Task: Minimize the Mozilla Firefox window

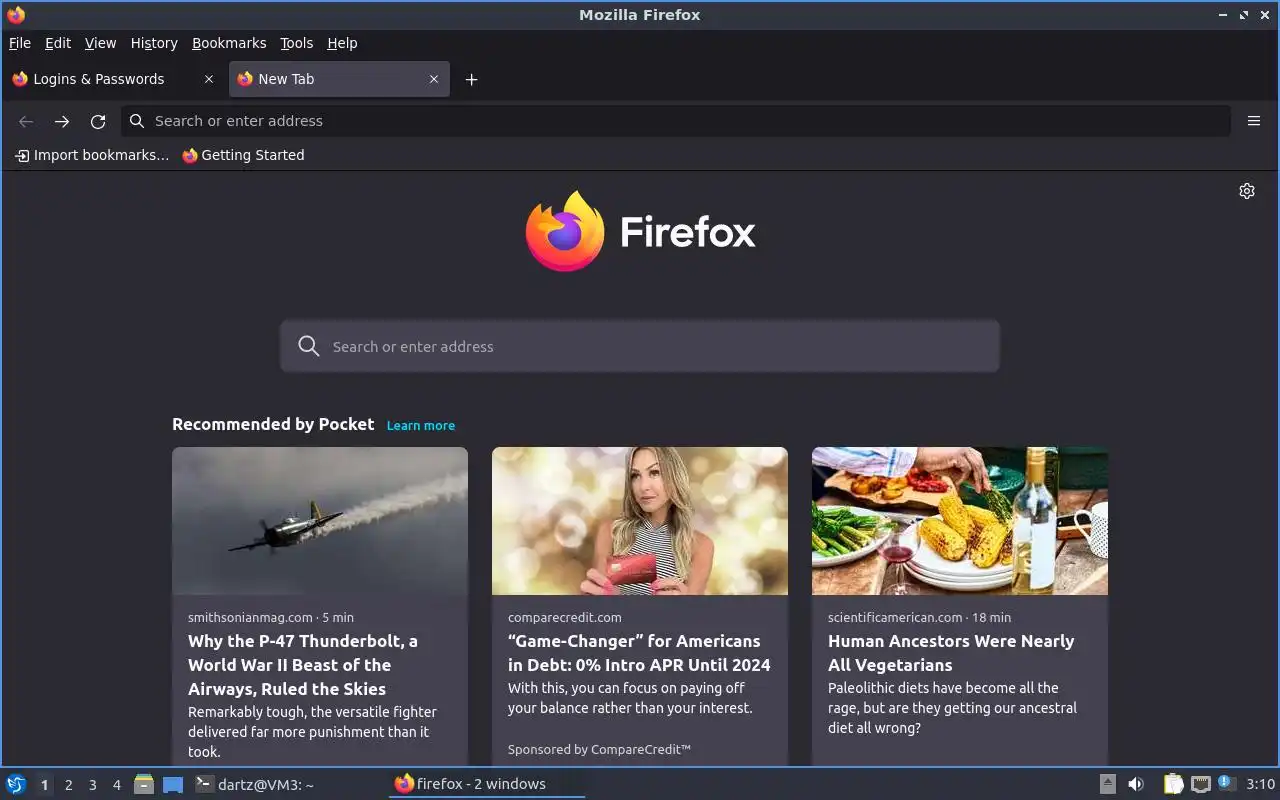Action: (1223, 15)
